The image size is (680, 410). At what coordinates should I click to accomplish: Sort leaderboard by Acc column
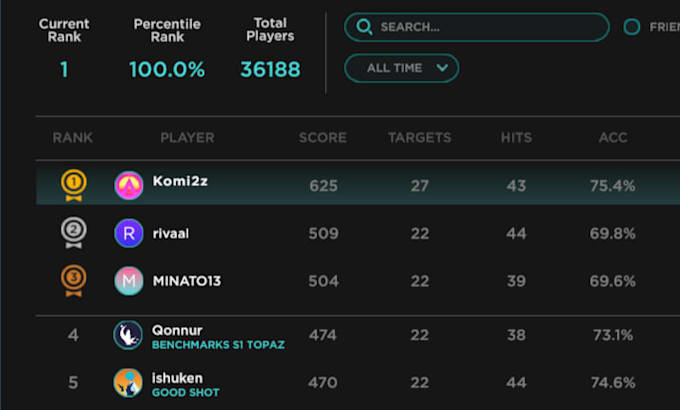(613, 137)
